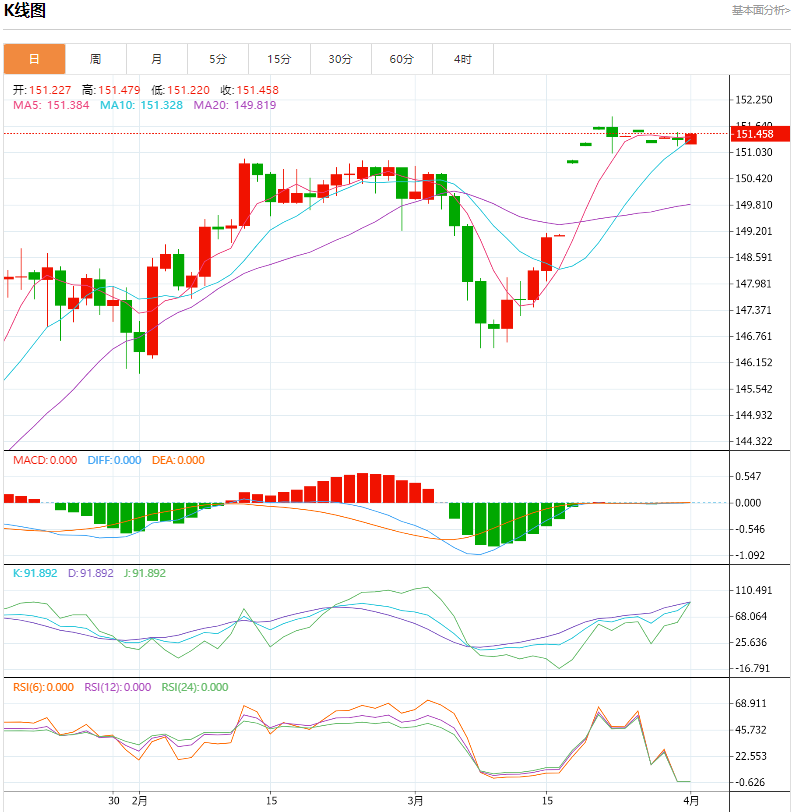Select the 日 daily chart tab
The image size is (791, 812).
pos(34,59)
